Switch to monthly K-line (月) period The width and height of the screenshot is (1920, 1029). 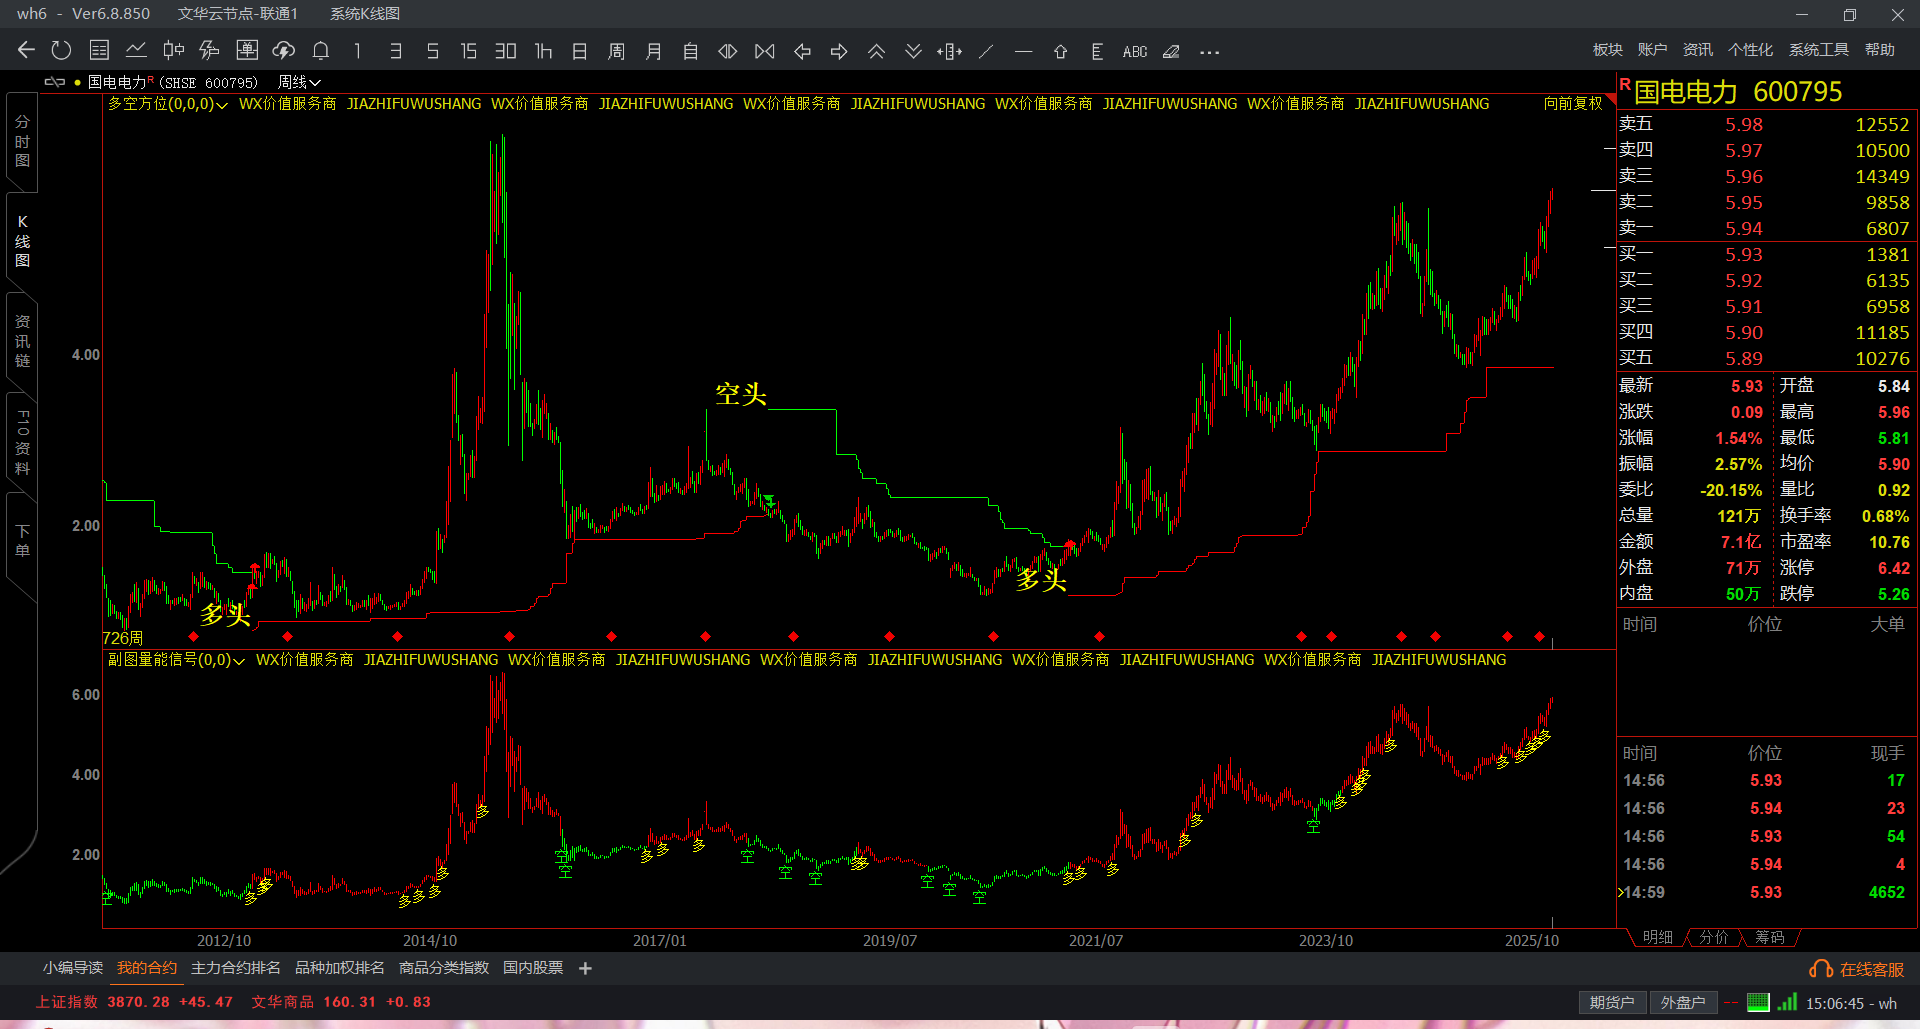(x=653, y=51)
